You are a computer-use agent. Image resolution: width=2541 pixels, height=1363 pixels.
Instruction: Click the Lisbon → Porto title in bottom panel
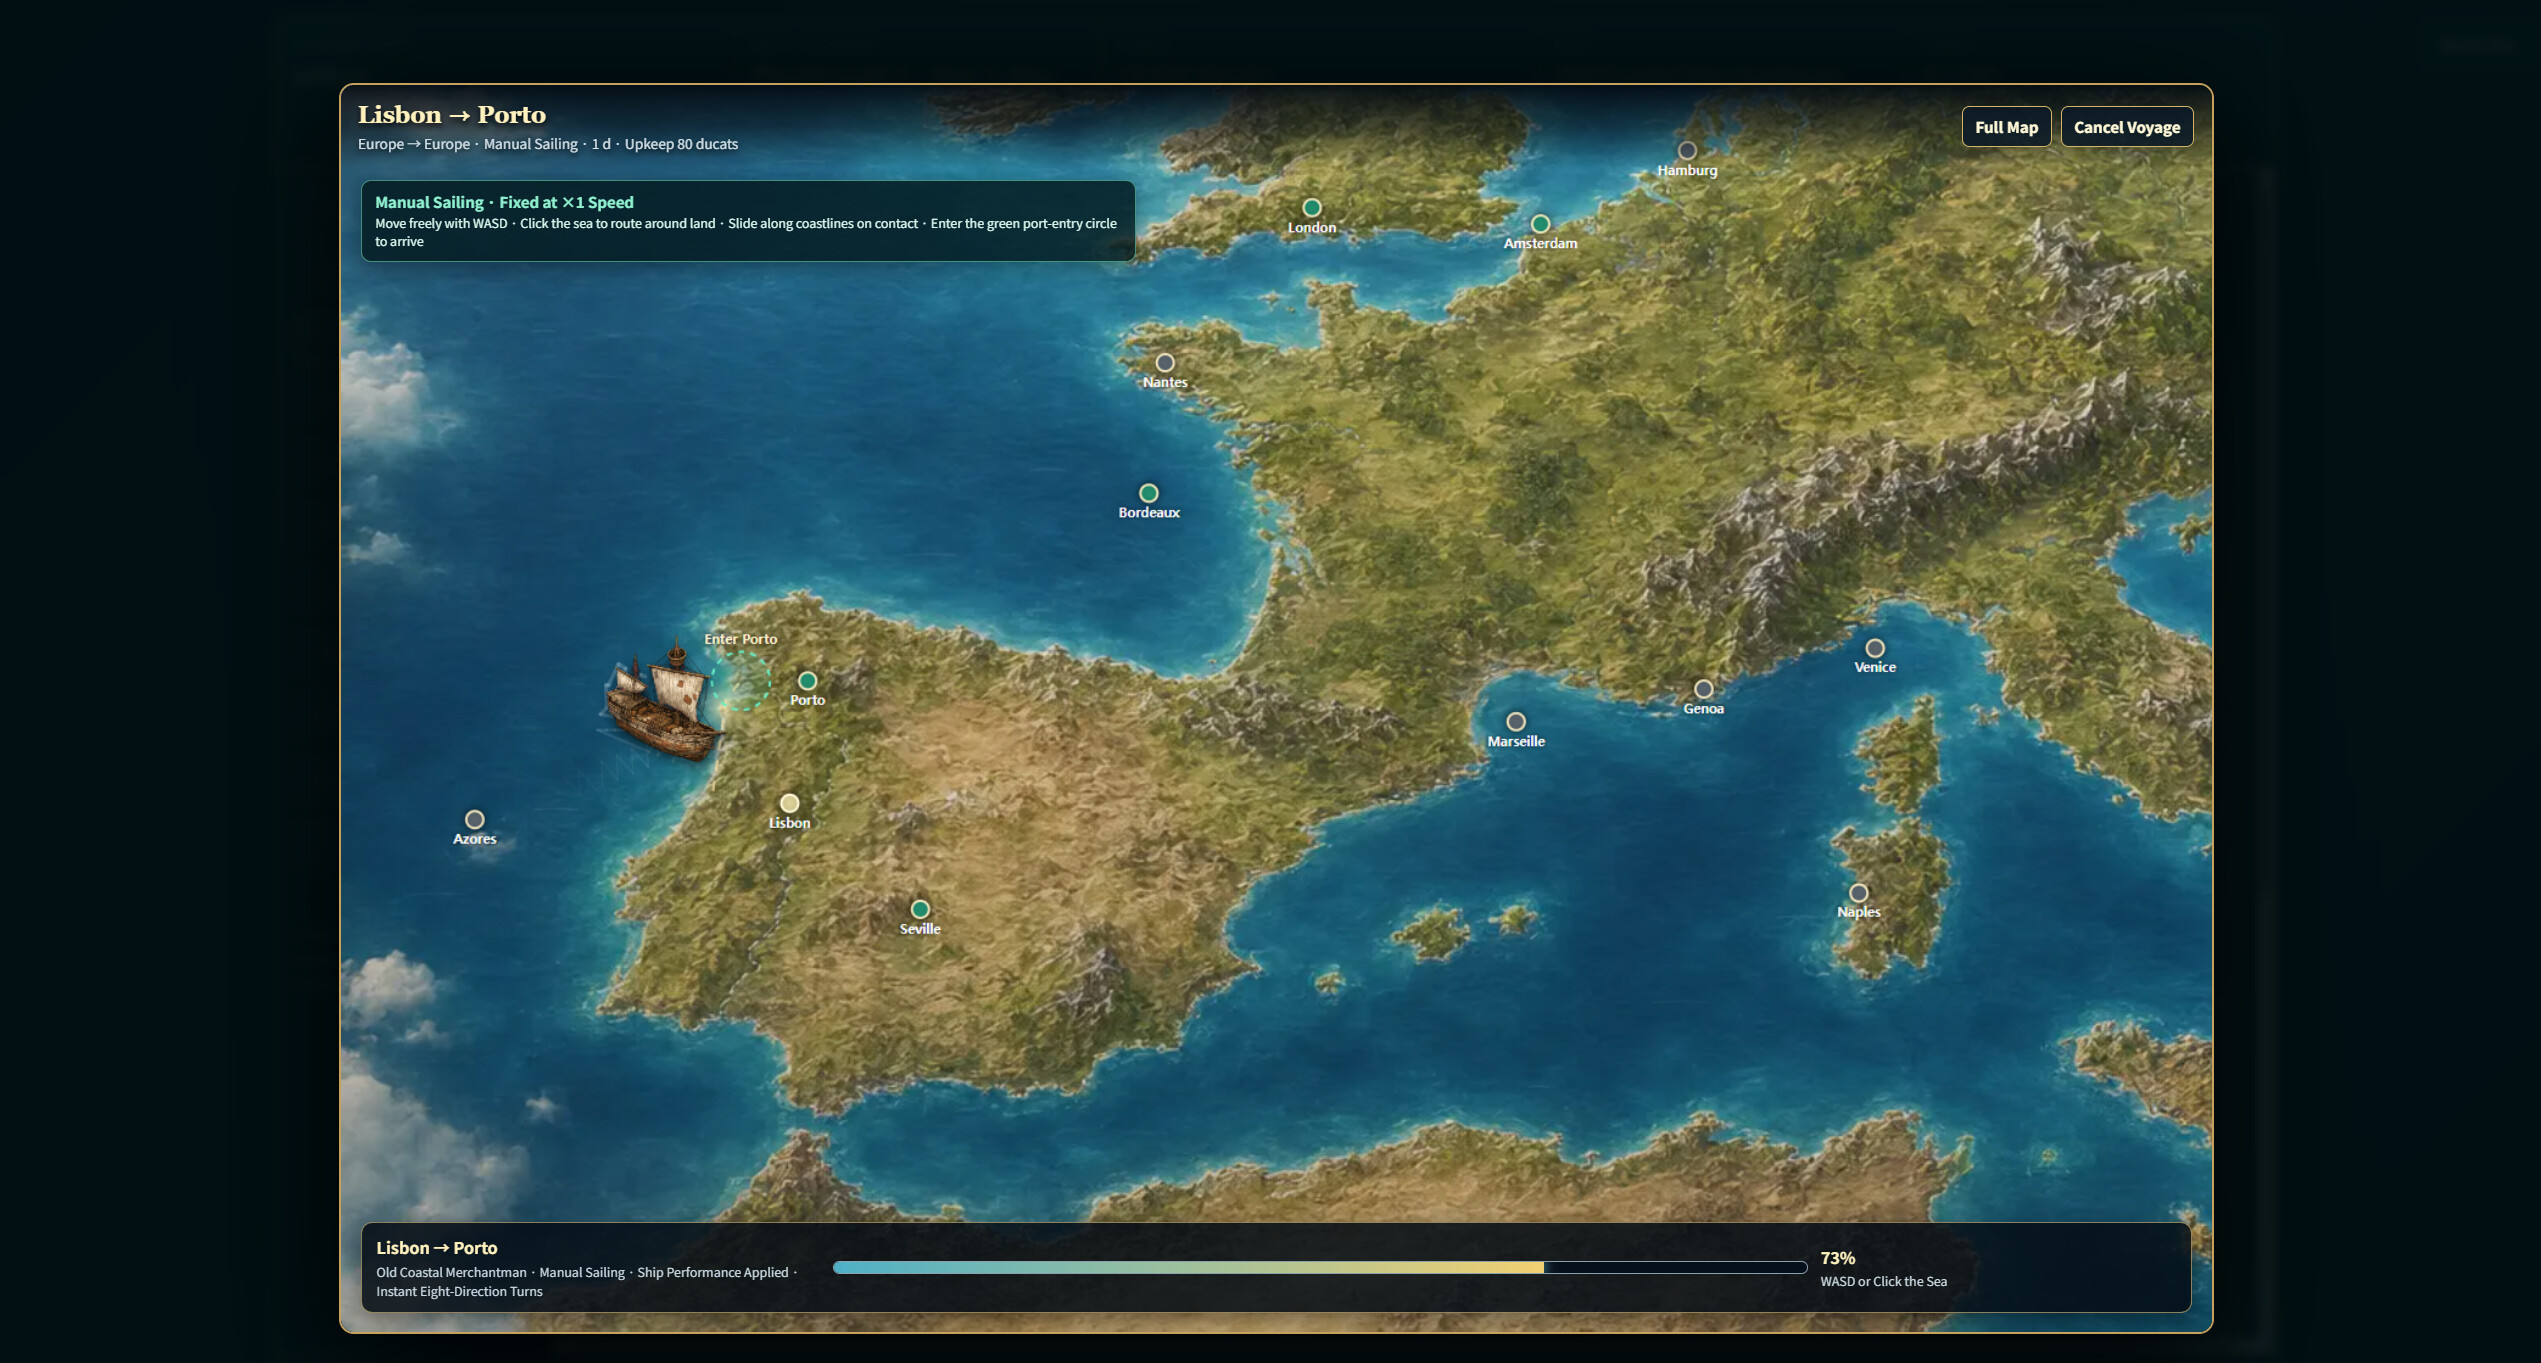pyautogui.click(x=436, y=1248)
